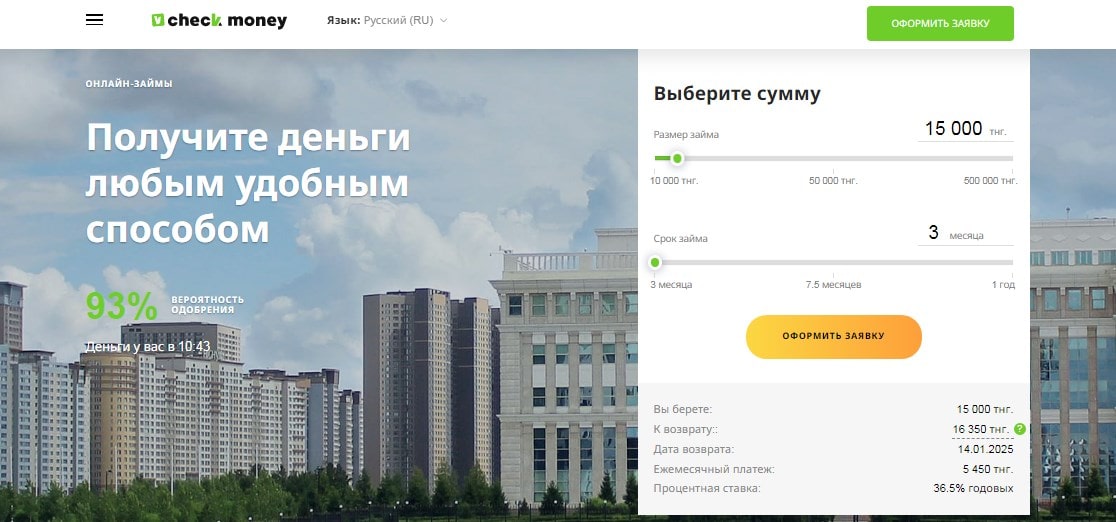
Task: Select 500 000 тнг. maximum on slider
Action: click(x=991, y=181)
